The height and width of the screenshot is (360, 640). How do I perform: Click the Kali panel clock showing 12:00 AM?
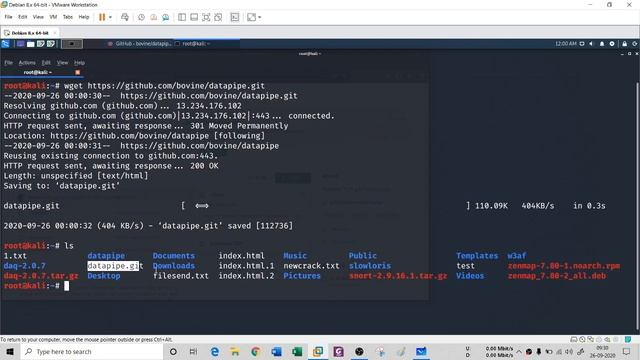click(566, 44)
